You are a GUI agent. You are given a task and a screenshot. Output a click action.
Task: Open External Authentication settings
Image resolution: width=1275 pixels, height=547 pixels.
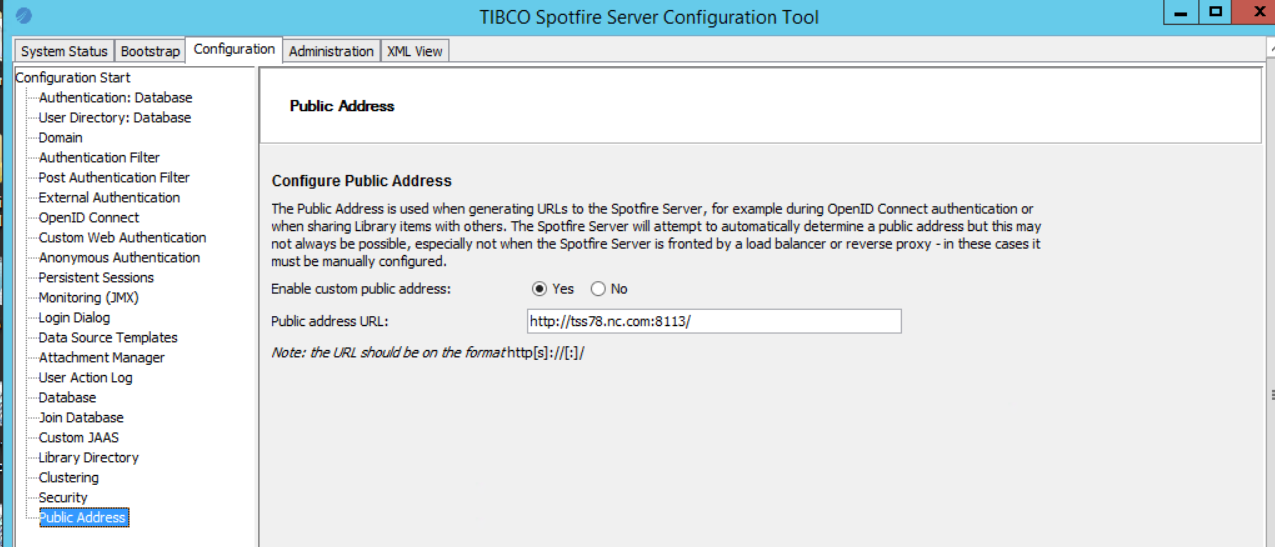pyautogui.click(x=109, y=198)
